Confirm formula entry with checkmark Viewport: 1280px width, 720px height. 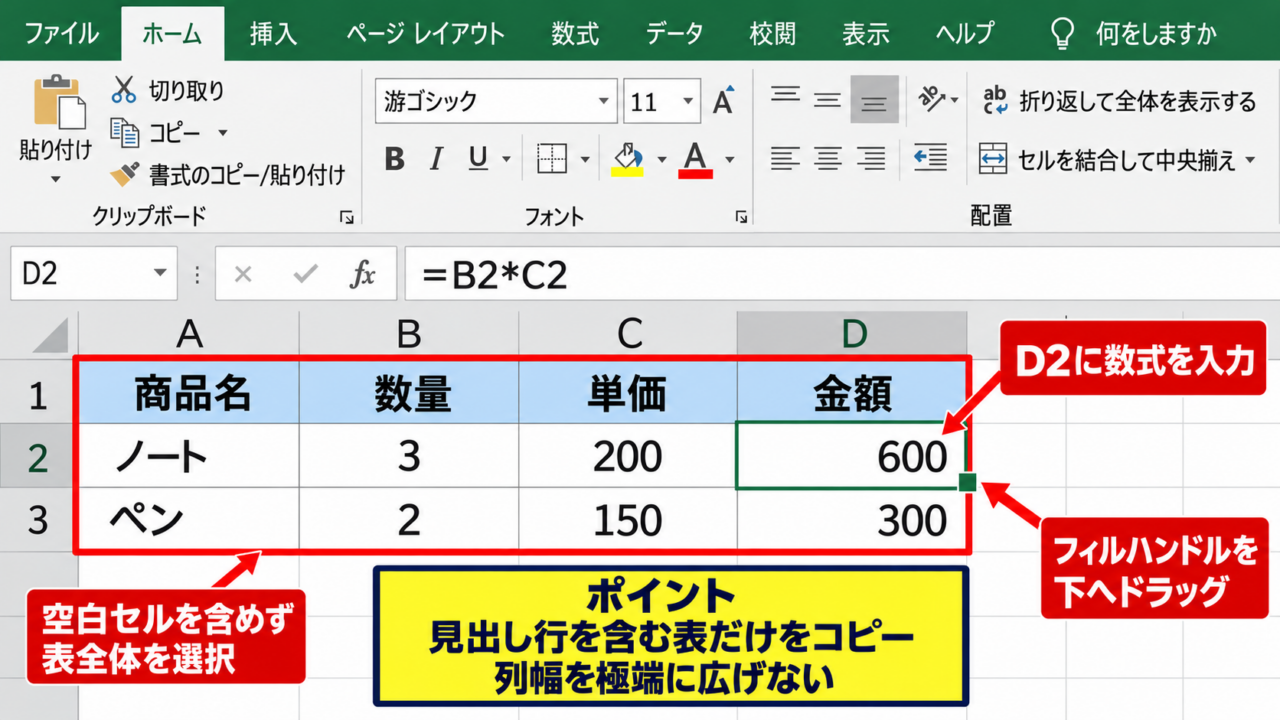[x=305, y=273]
